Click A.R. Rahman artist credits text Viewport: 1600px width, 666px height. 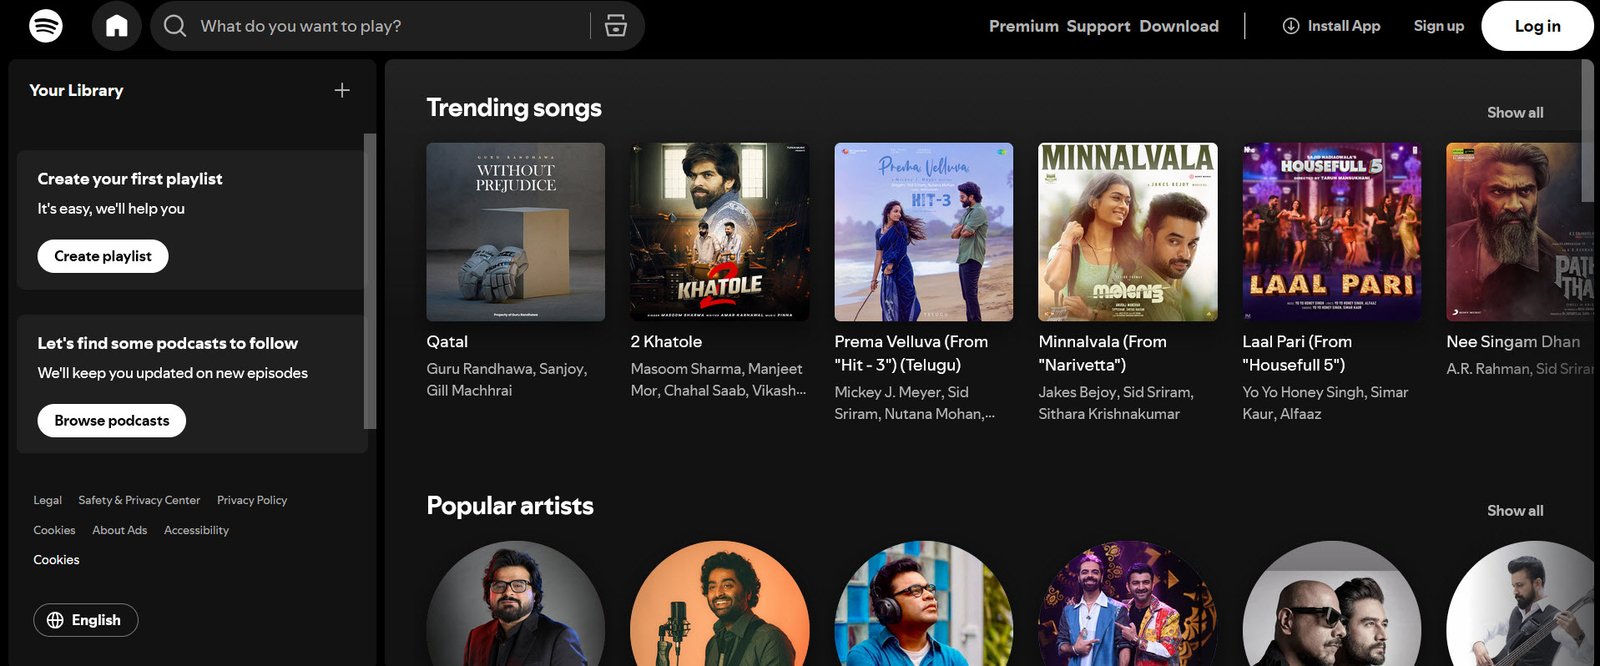click(x=1520, y=369)
